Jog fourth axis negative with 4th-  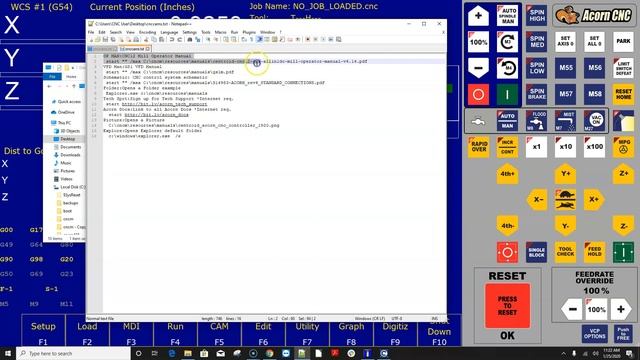coord(507,226)
